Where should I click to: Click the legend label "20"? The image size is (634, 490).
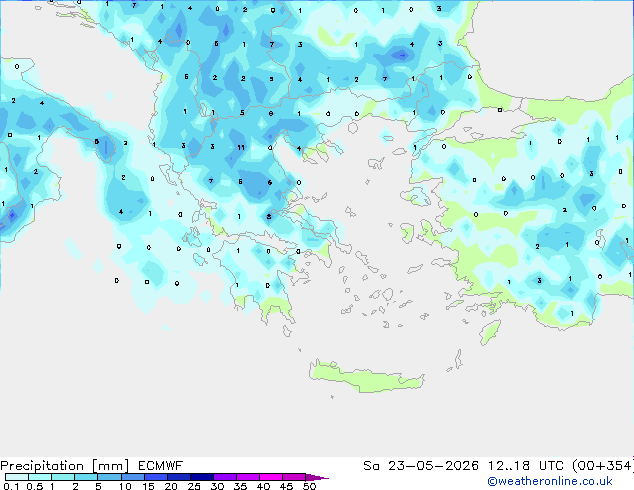point(171,486)
